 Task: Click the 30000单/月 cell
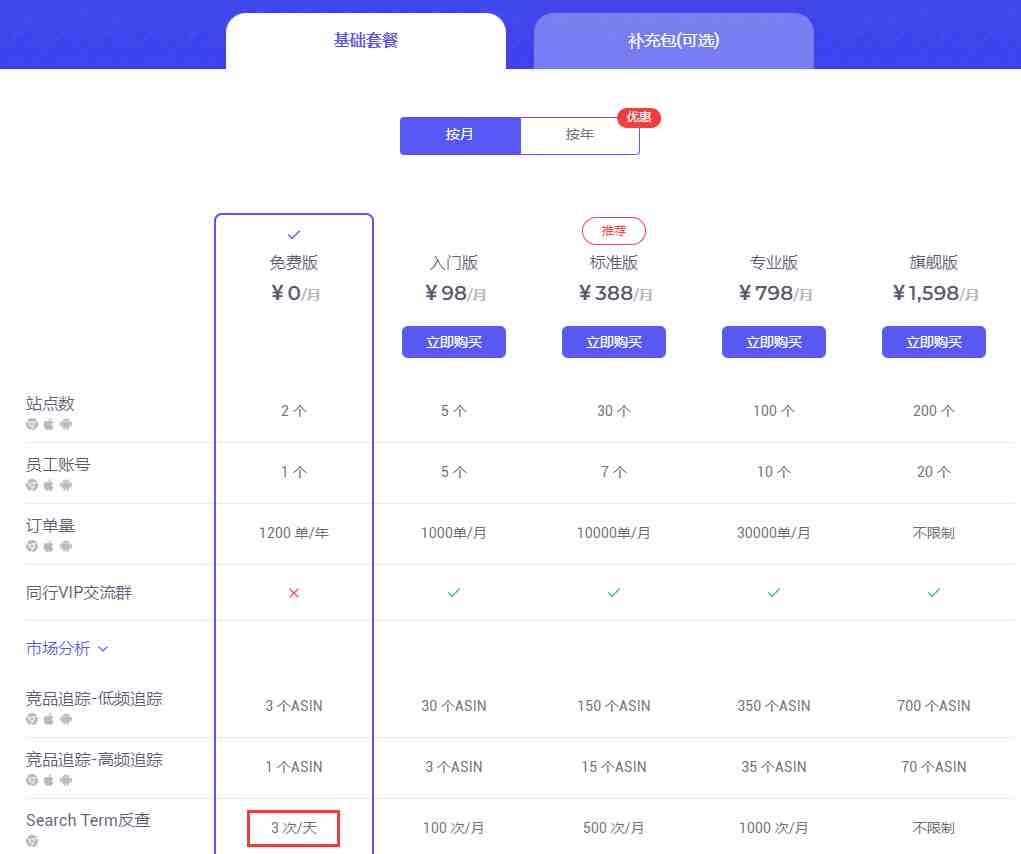click(774, 533)
